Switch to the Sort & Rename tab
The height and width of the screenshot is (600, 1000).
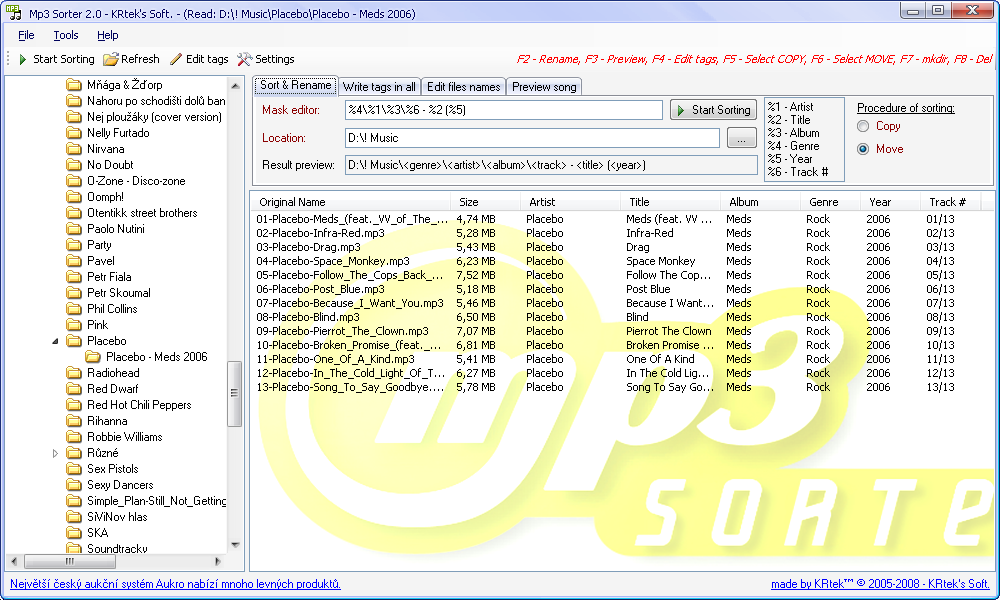(x=295, y=85)
